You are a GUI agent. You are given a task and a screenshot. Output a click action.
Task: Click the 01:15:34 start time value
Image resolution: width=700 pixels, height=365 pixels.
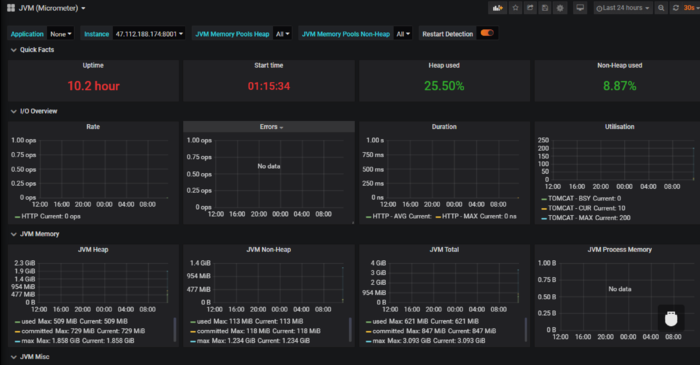pyautogui.click(x=269, y=86)
